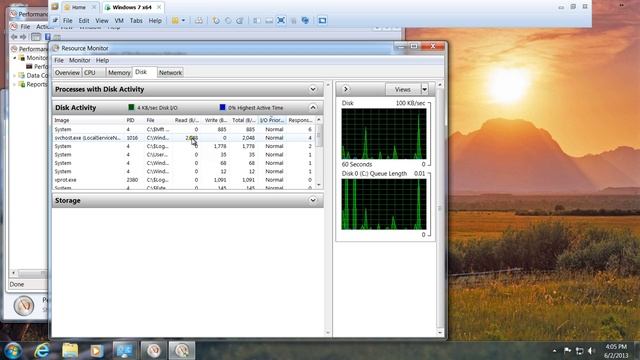Click the taskbar clock showing 4:05 PM

click(616, 351)
